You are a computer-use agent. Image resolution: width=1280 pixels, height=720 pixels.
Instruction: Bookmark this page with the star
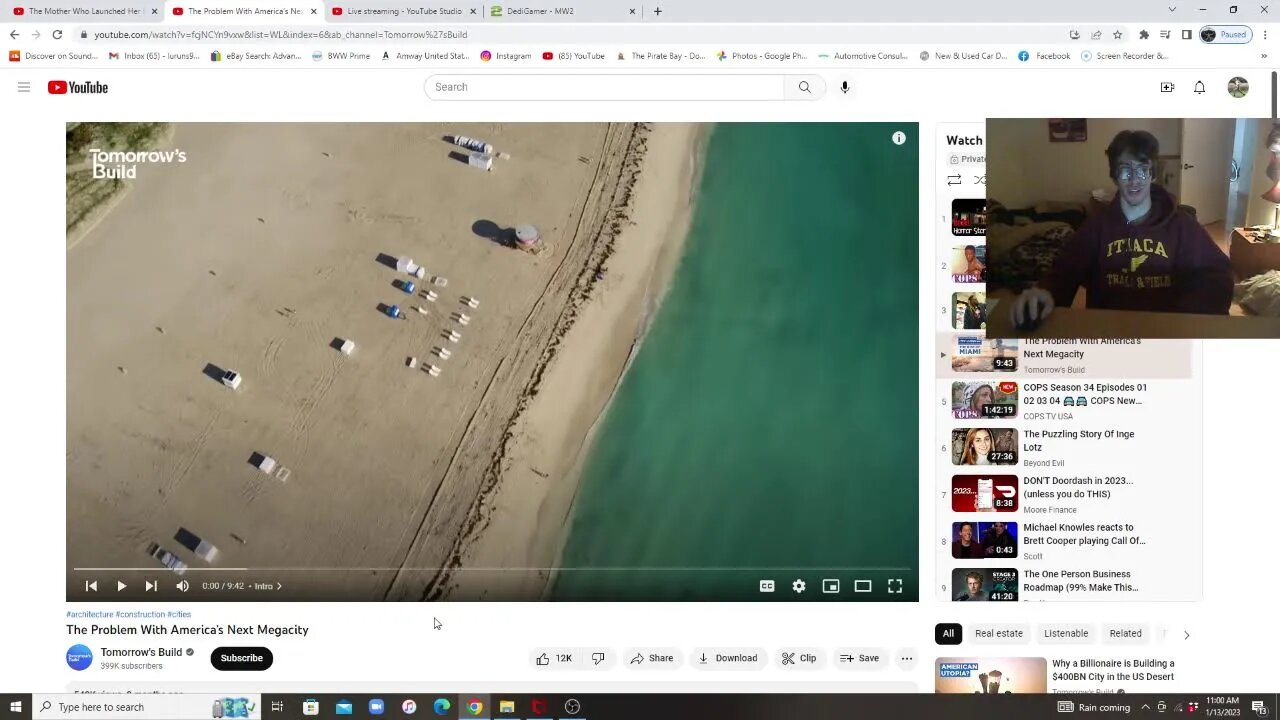click(1118, 34)
